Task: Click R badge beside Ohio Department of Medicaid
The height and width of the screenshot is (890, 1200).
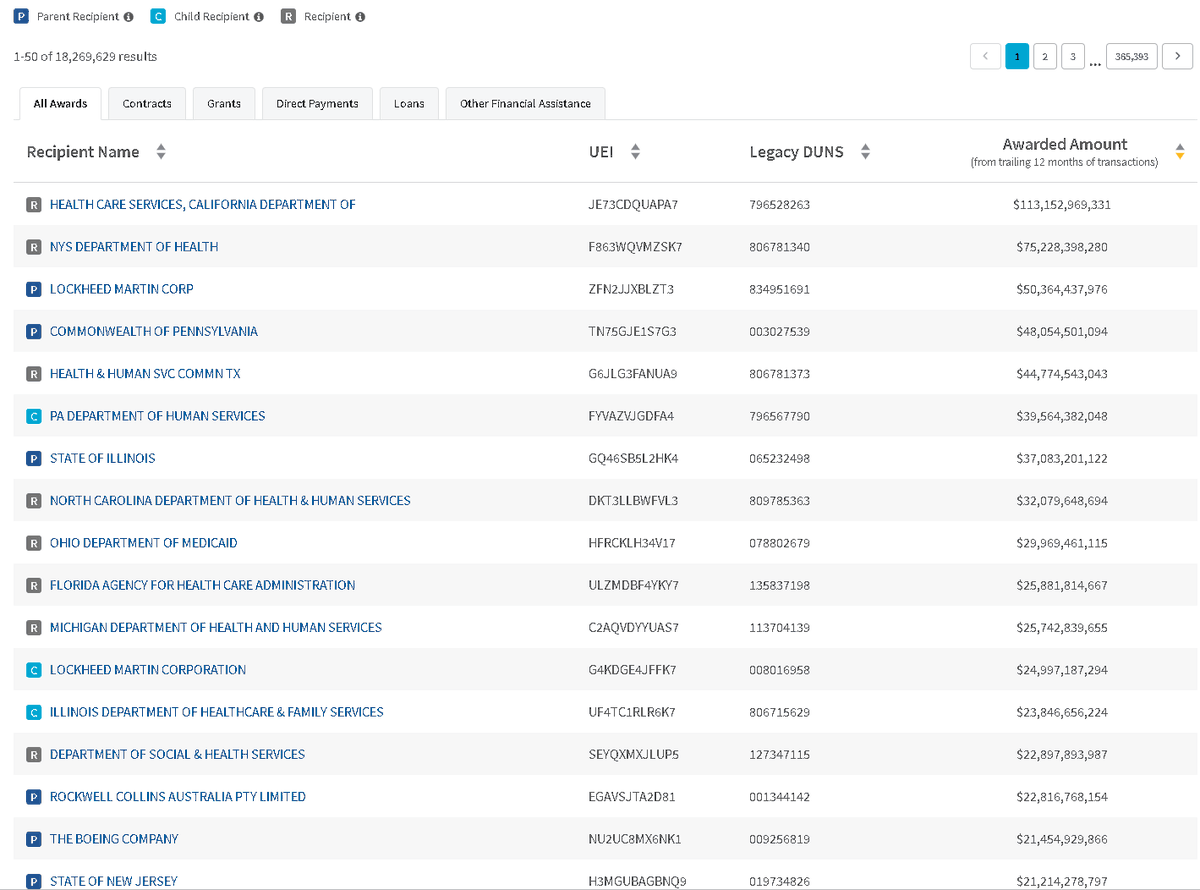Action: 33,543
